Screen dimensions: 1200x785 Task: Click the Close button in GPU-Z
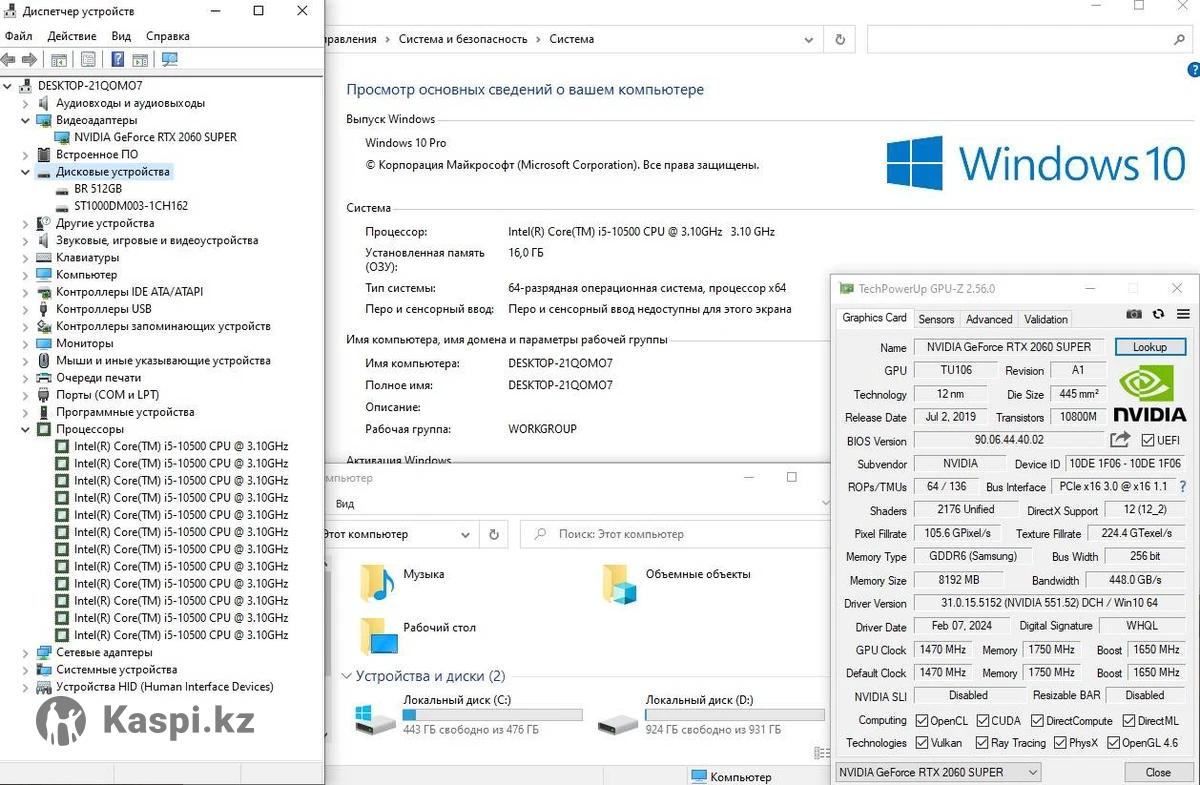click(x=1158, y=772)
